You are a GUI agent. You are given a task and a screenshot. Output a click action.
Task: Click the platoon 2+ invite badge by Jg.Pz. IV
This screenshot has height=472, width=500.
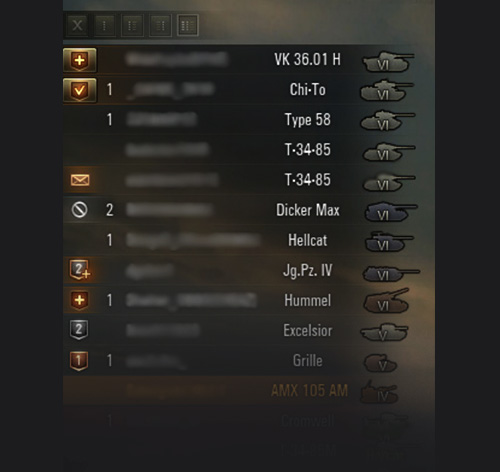coord(79,270)
